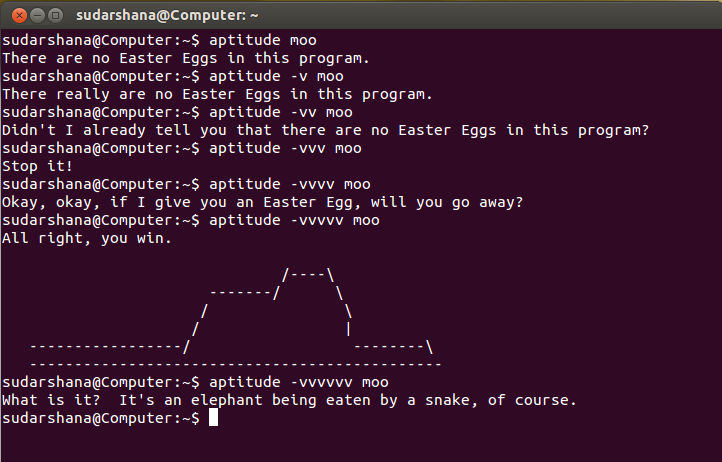The height and width of the screenshot is (462, 722).
Task: Click the "All right, you win." output
Action: pyautogui.click(x=87, y=238)
